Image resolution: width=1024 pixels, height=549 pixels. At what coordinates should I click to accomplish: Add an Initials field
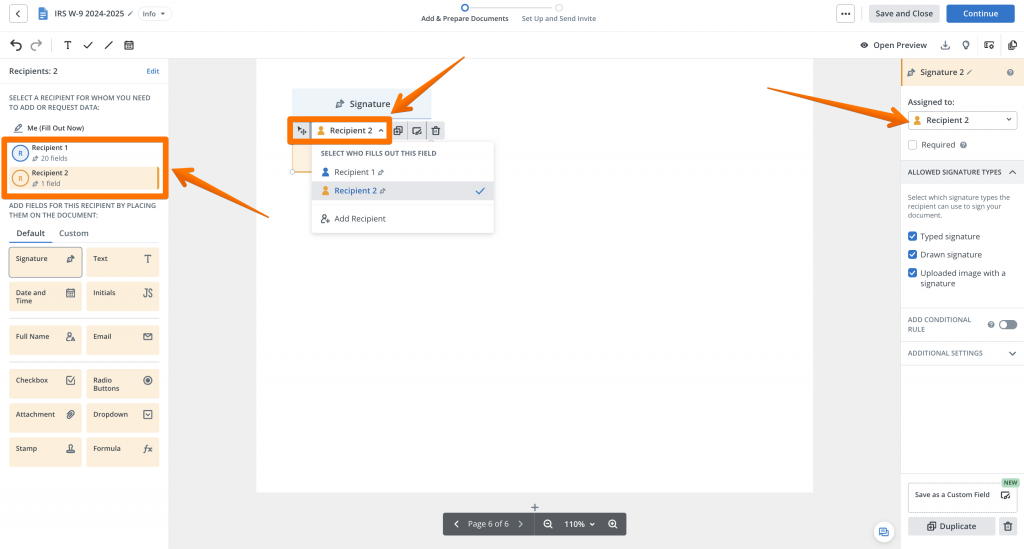pos(123,296)
